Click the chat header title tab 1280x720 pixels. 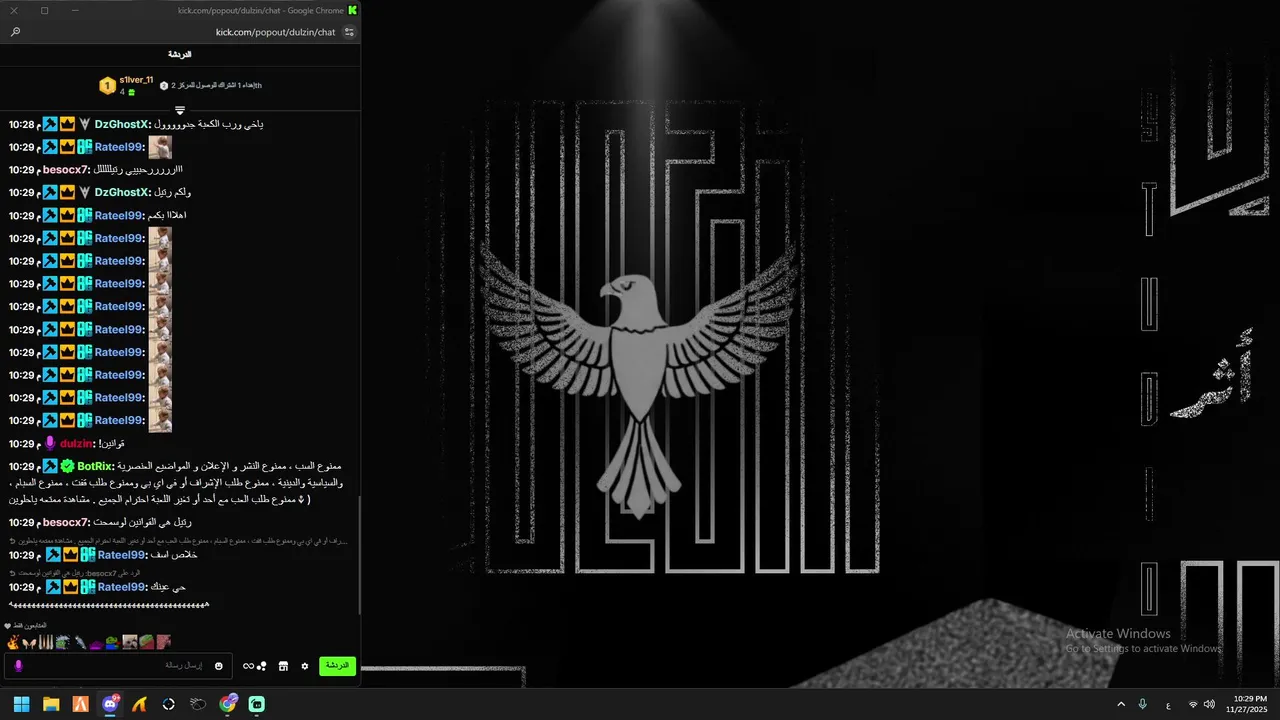(180, 54)
